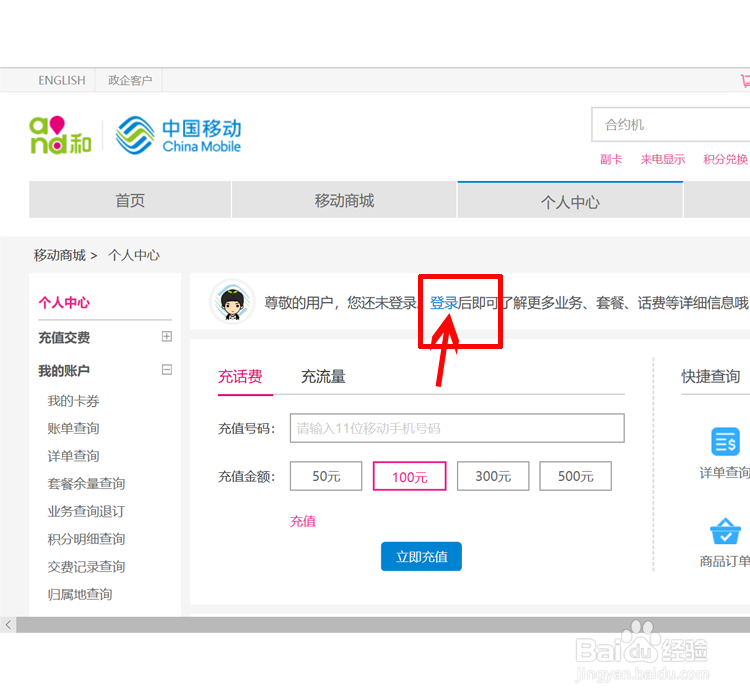Screen dimensions: 750x700
Task: Select the 个人中心 navigation tab
Action: tap(570, 201)
